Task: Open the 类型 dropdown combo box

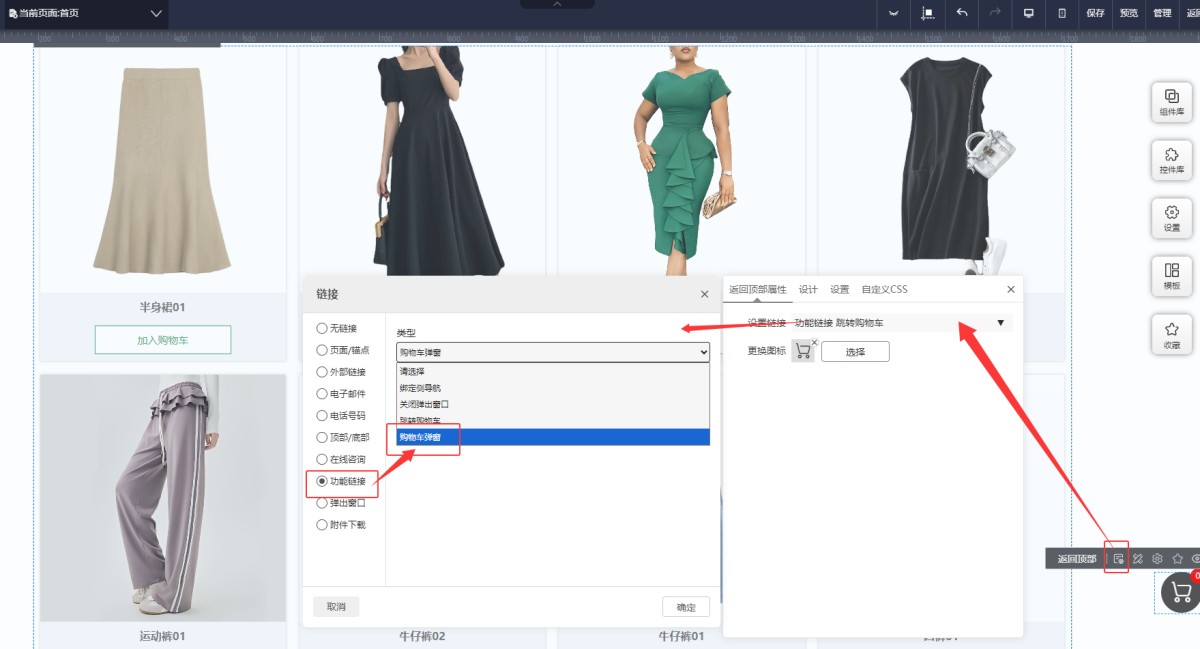Action: coord(552,352)
